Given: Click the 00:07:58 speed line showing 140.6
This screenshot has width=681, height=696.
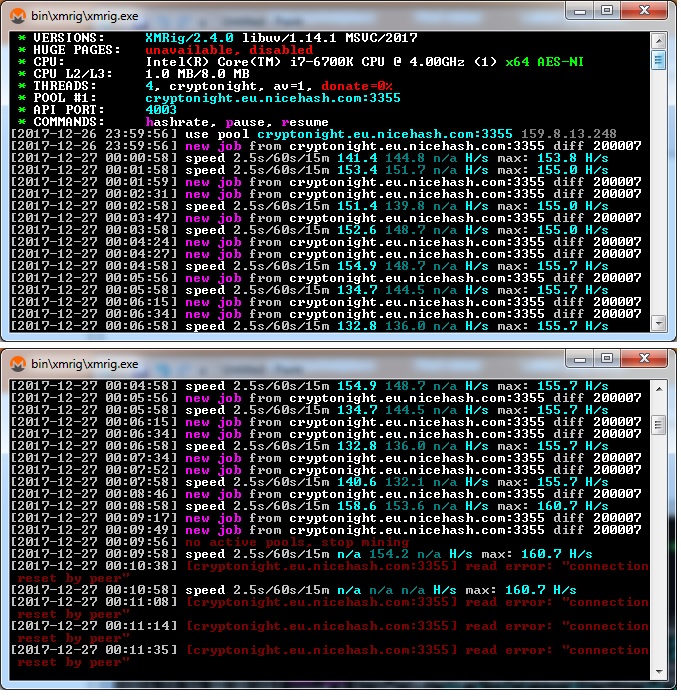Looking at the screenshot, I should pos(309,482).
